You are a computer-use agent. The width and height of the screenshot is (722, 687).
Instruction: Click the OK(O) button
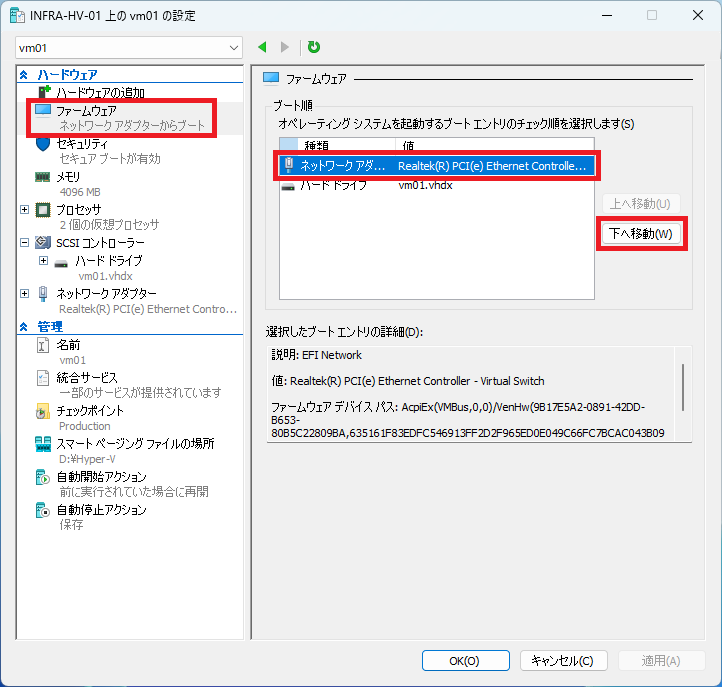click(x=465, y=661)
